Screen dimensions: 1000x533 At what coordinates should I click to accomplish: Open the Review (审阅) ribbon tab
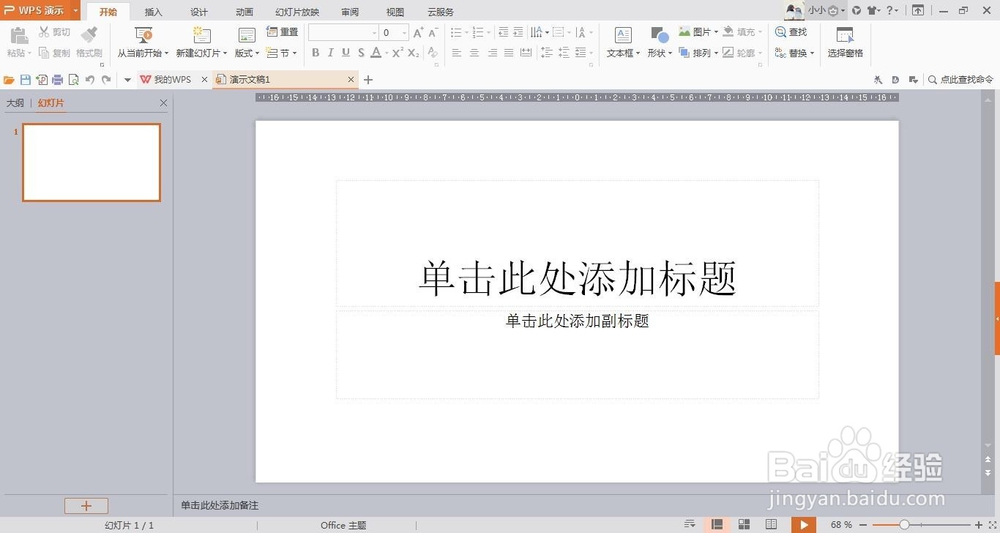(349, 11)
